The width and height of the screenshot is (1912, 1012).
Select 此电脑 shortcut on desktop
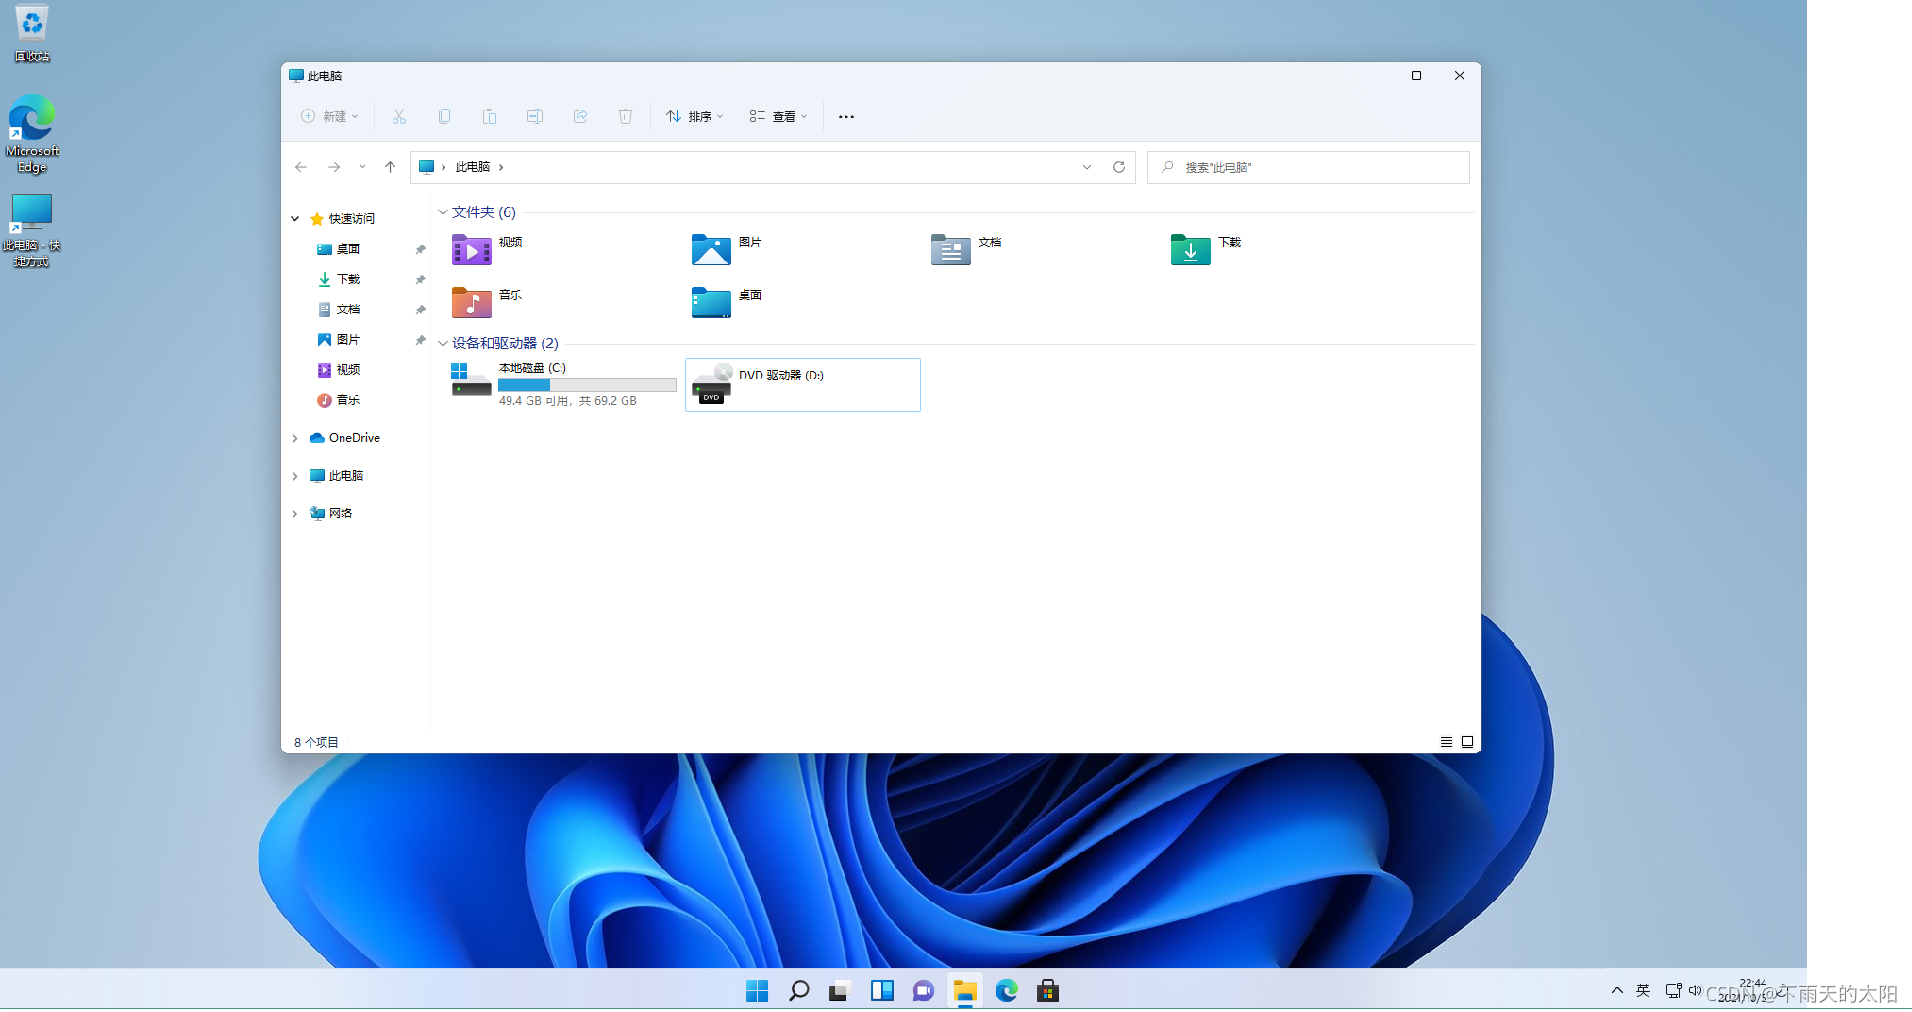[x=31, y=230]
